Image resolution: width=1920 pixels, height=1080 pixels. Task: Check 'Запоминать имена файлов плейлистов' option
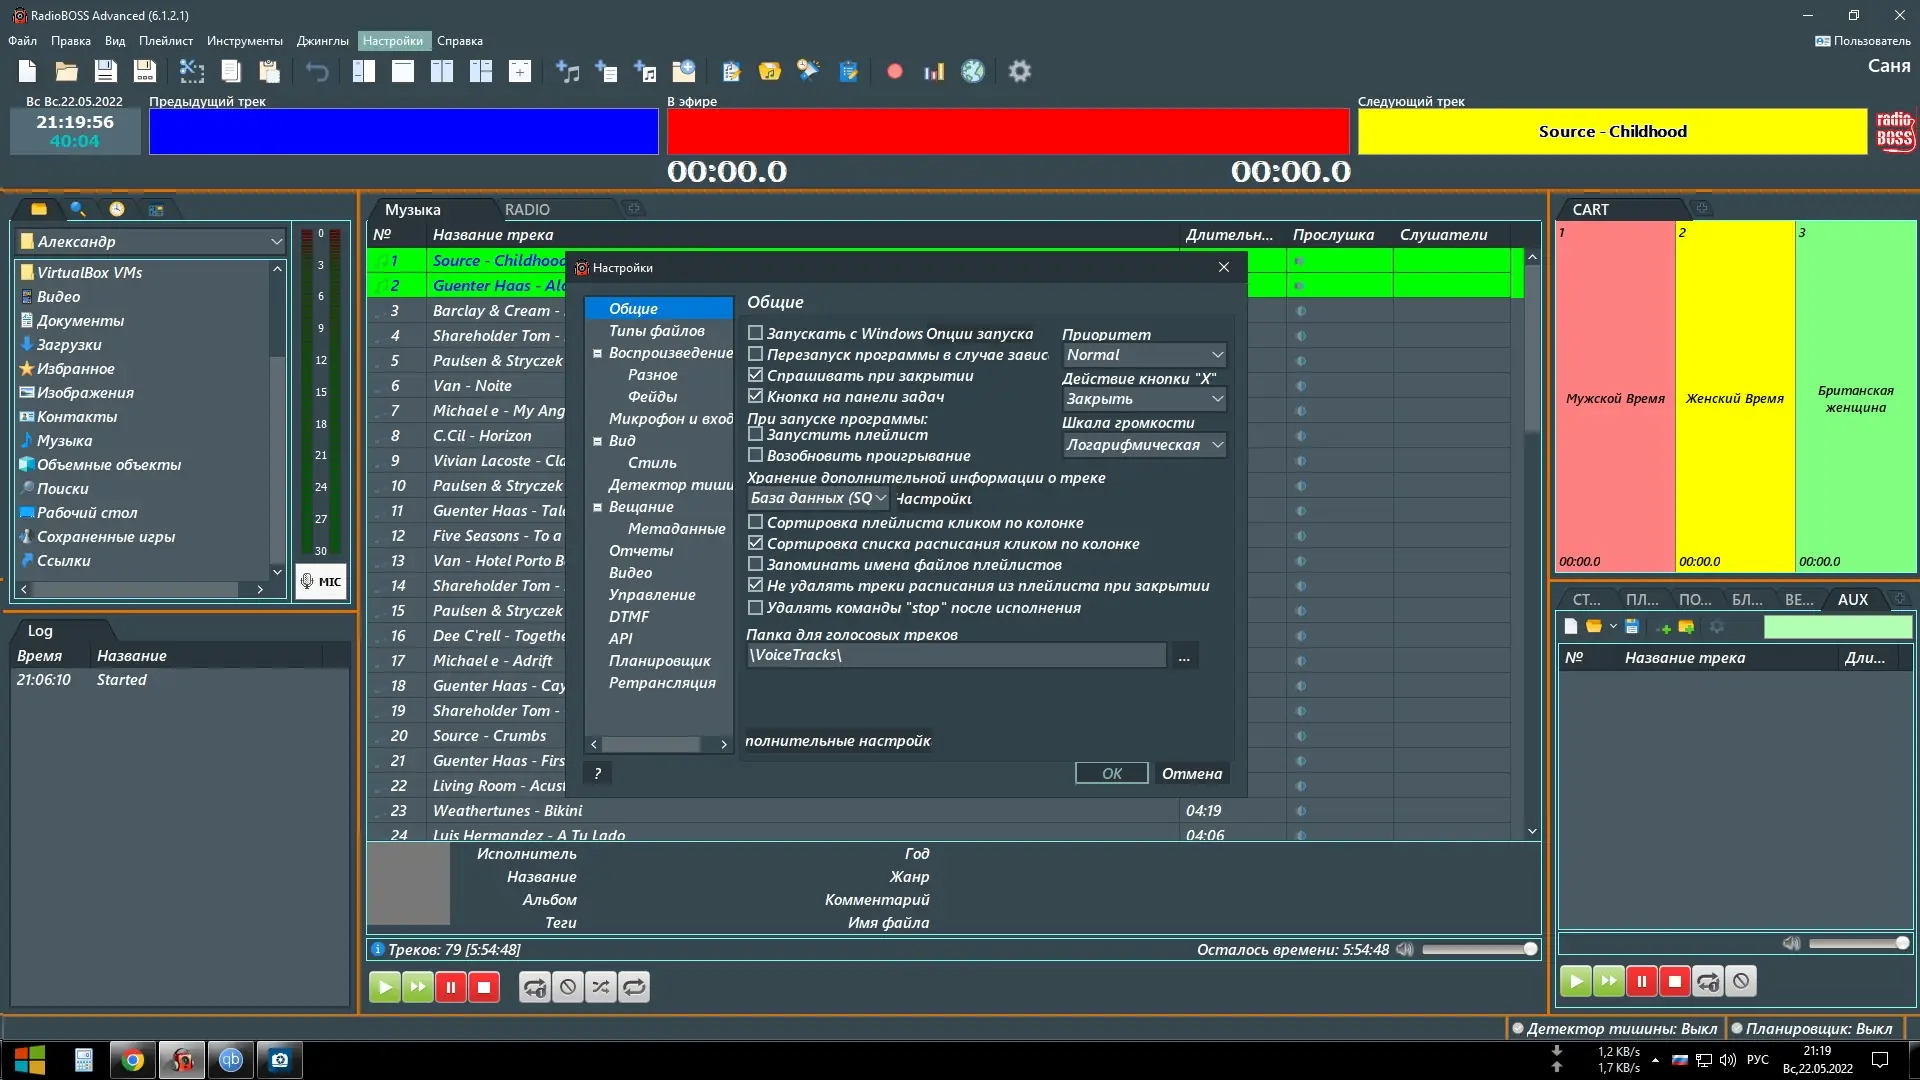[x=756, y=564]
